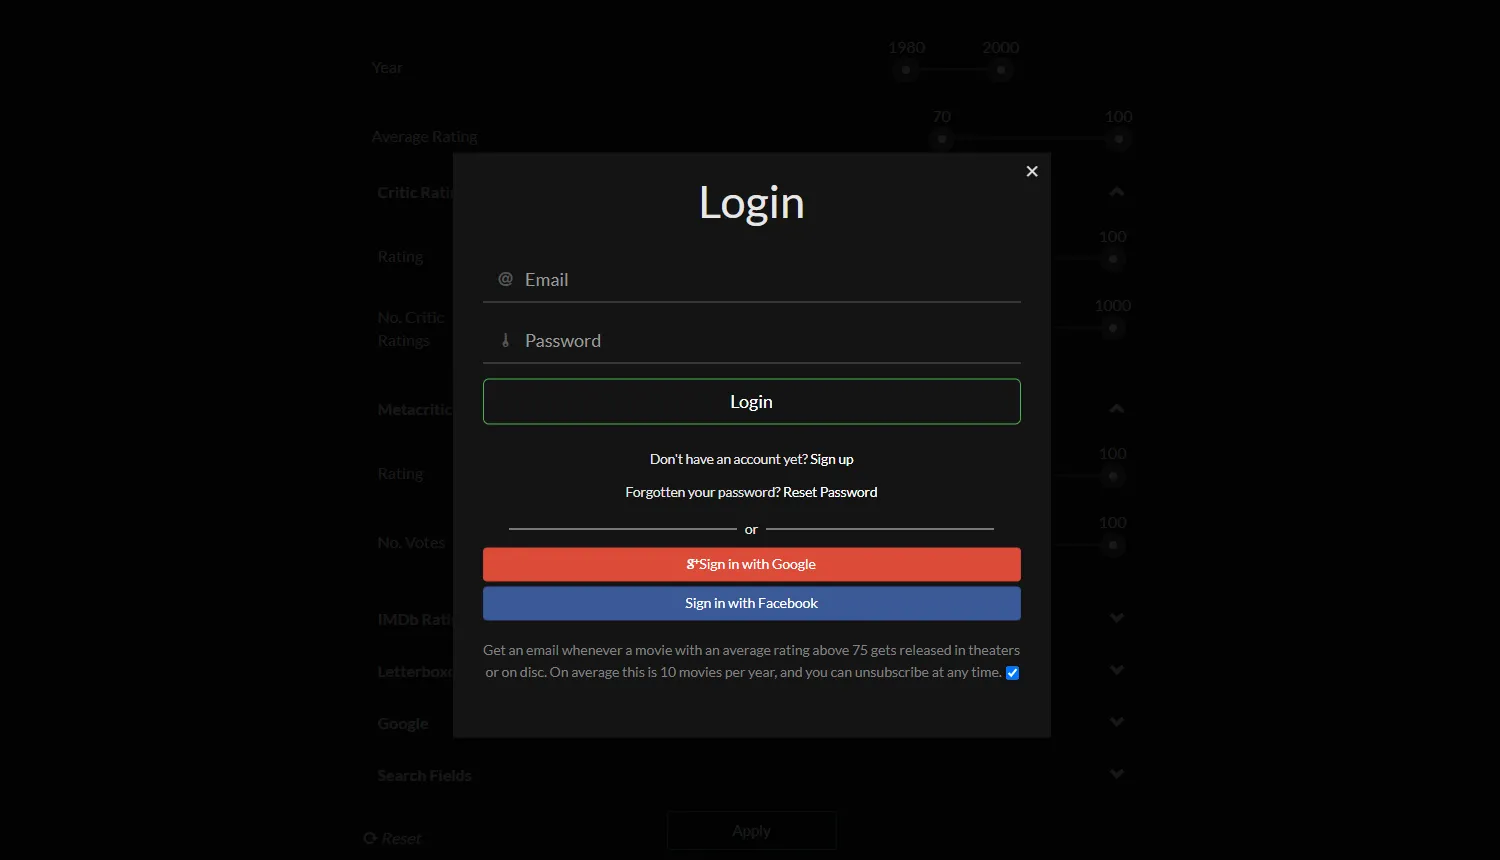Image resolution: width=1500 pixels, height=860 pixels.
Task: Click the No. Votes label
Action: click(411, 543)
